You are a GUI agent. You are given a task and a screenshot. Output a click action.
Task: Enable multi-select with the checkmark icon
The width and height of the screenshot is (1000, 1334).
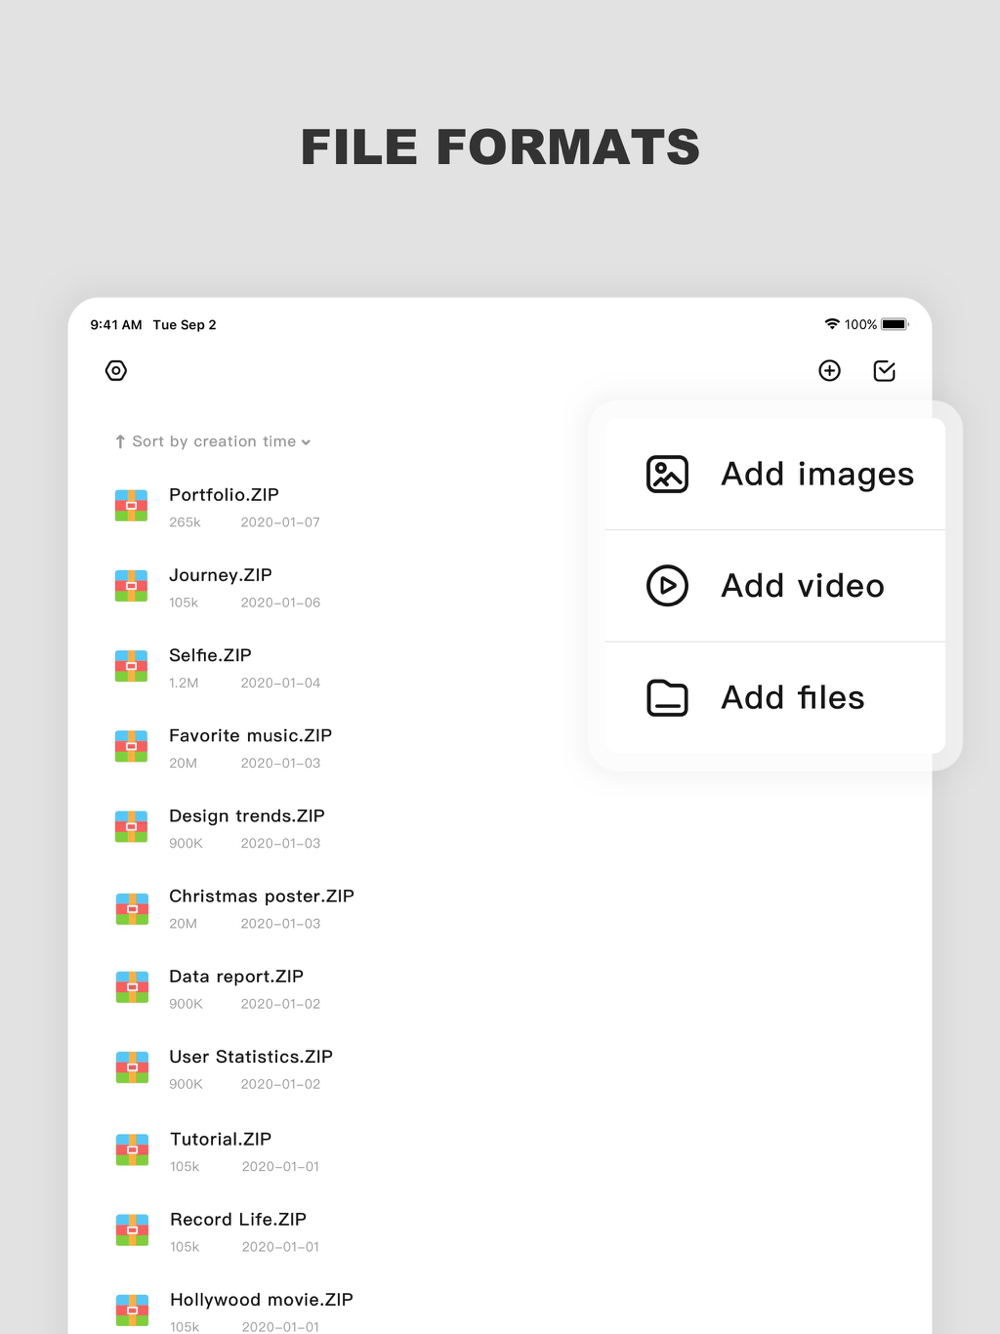coord(885,371)
